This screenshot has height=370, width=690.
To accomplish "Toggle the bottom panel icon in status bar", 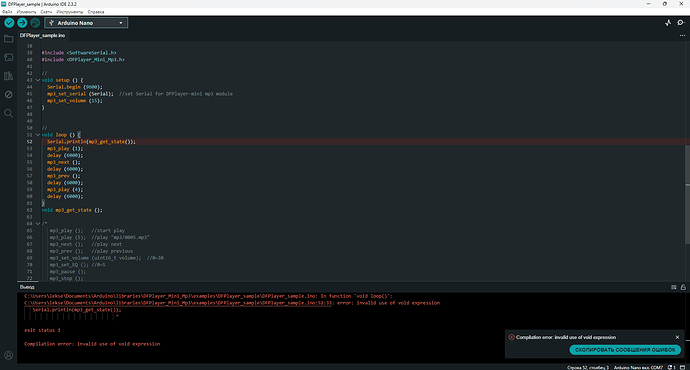I will (683, 367).
